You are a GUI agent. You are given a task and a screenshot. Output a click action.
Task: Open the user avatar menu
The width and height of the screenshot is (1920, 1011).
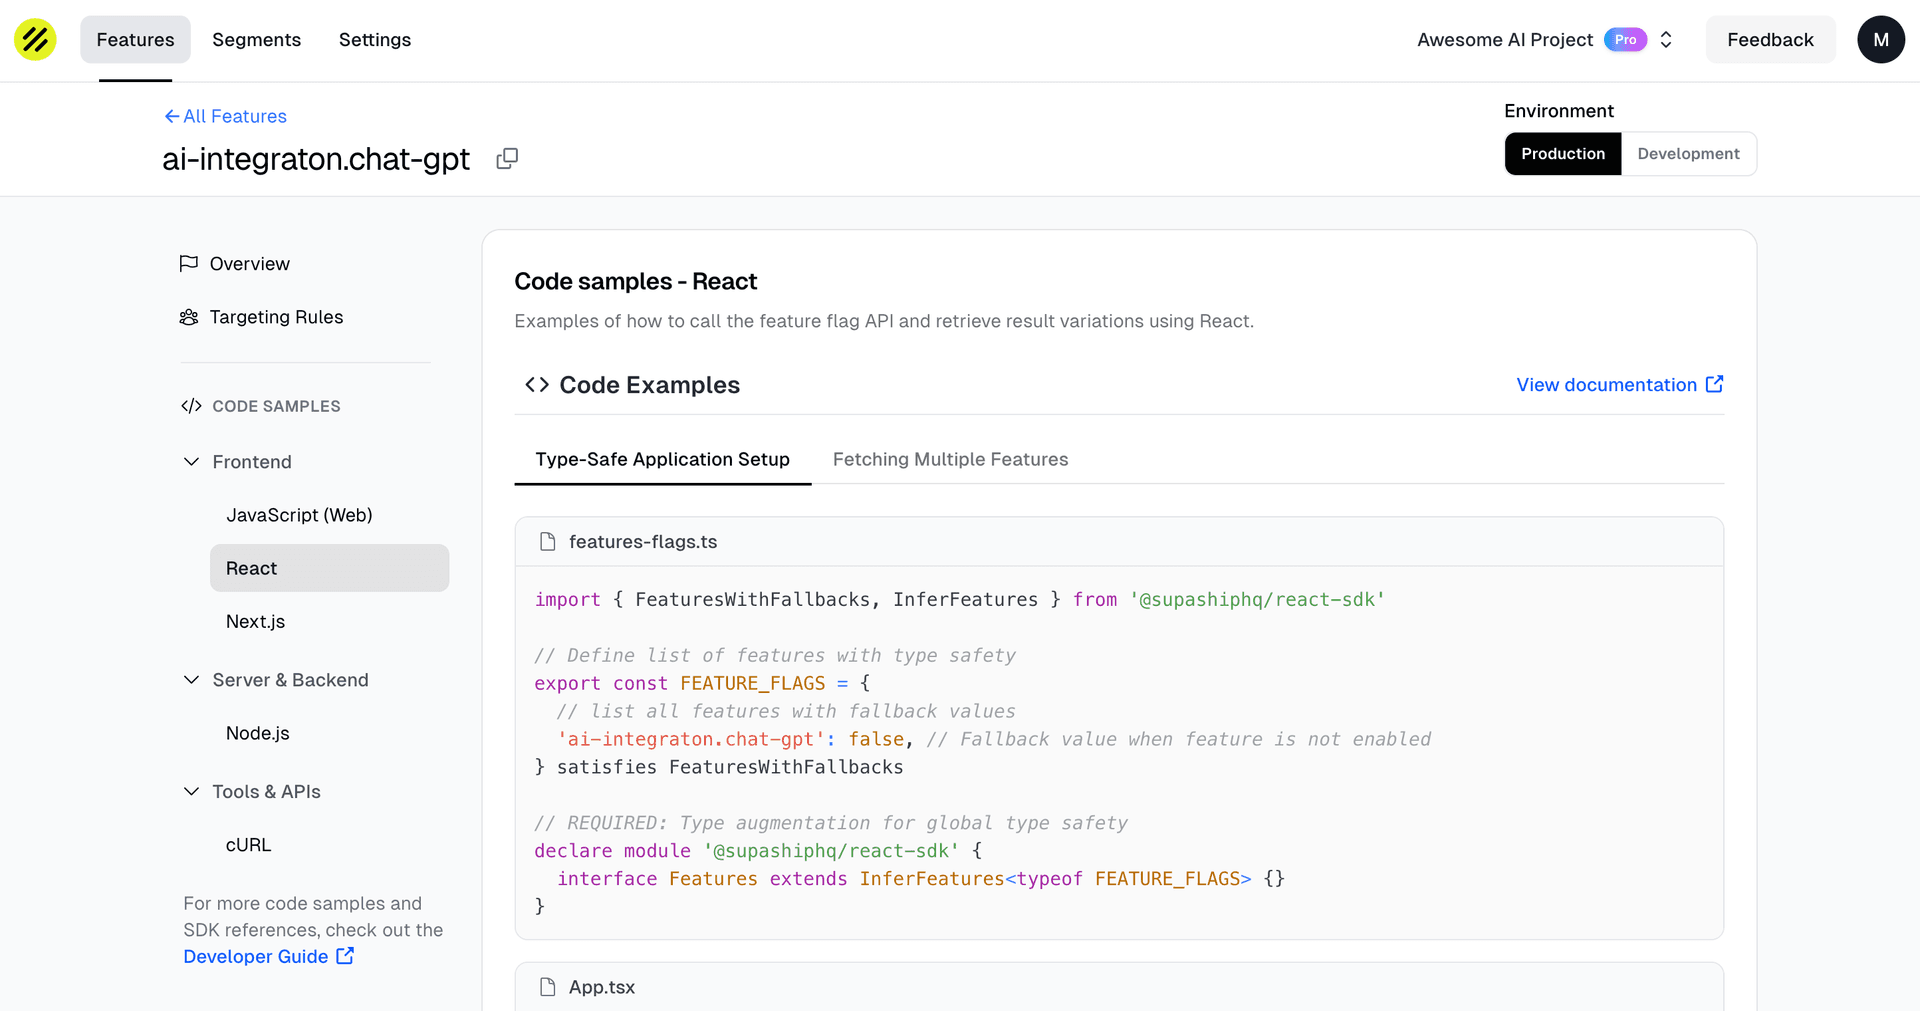(1881, 39)
